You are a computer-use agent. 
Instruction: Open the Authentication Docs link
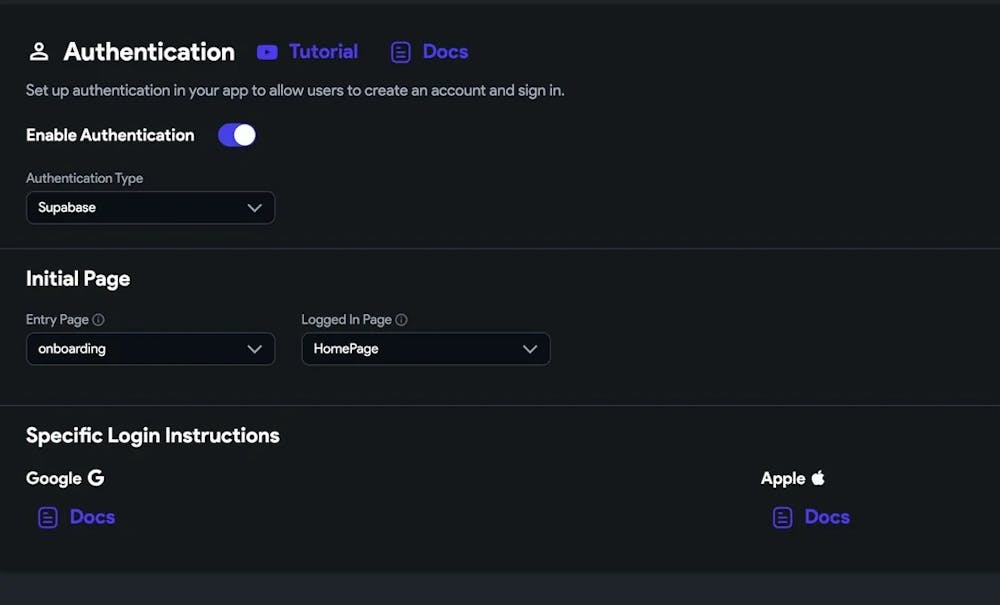445,52
